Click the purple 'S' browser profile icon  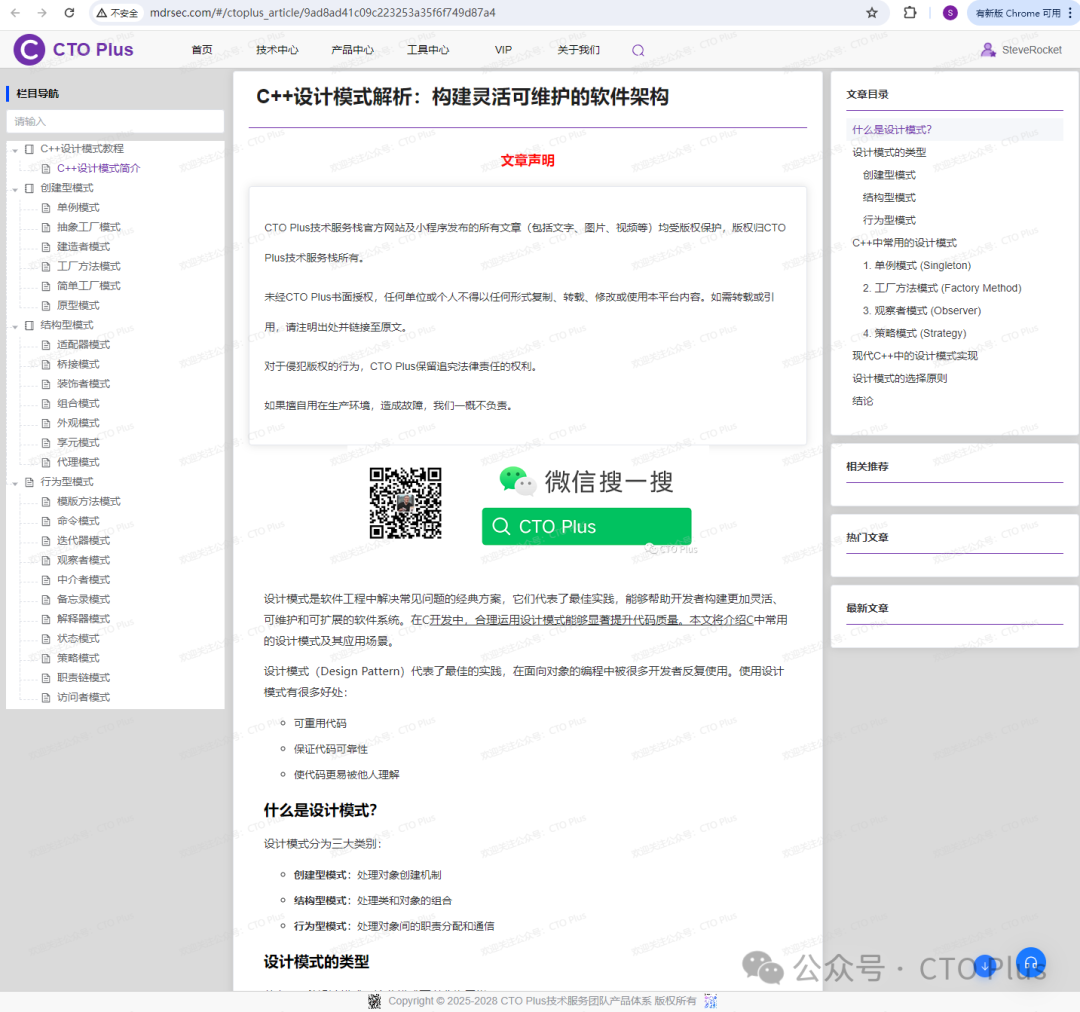[948, 13]
